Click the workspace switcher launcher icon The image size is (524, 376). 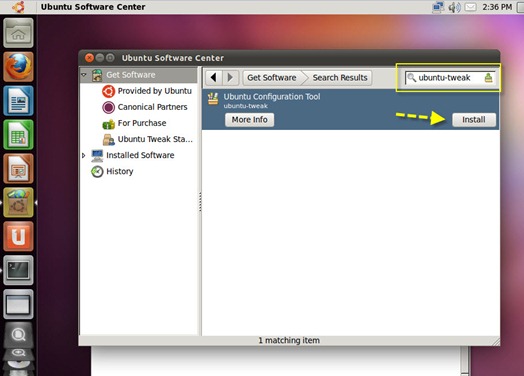click(x=18, y=304)
